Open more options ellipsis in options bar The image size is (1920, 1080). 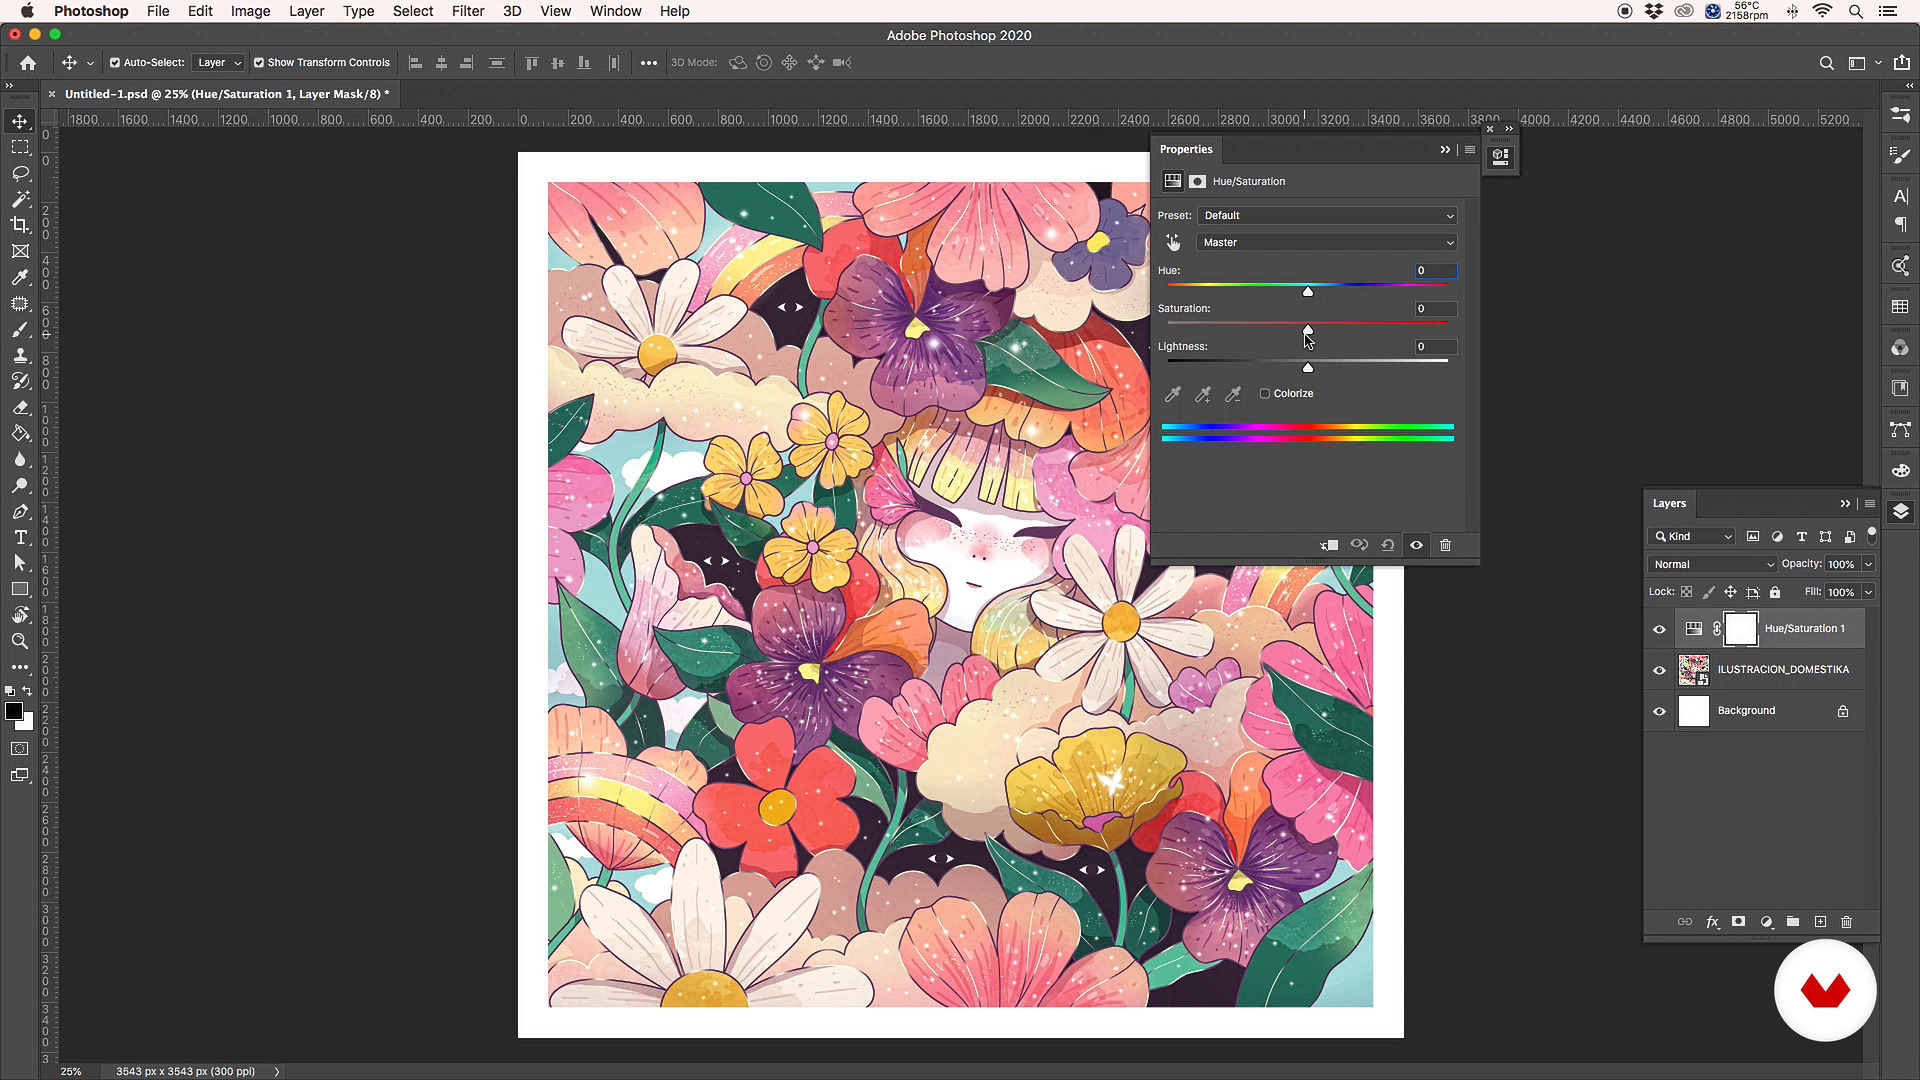[x=649, y=62]
